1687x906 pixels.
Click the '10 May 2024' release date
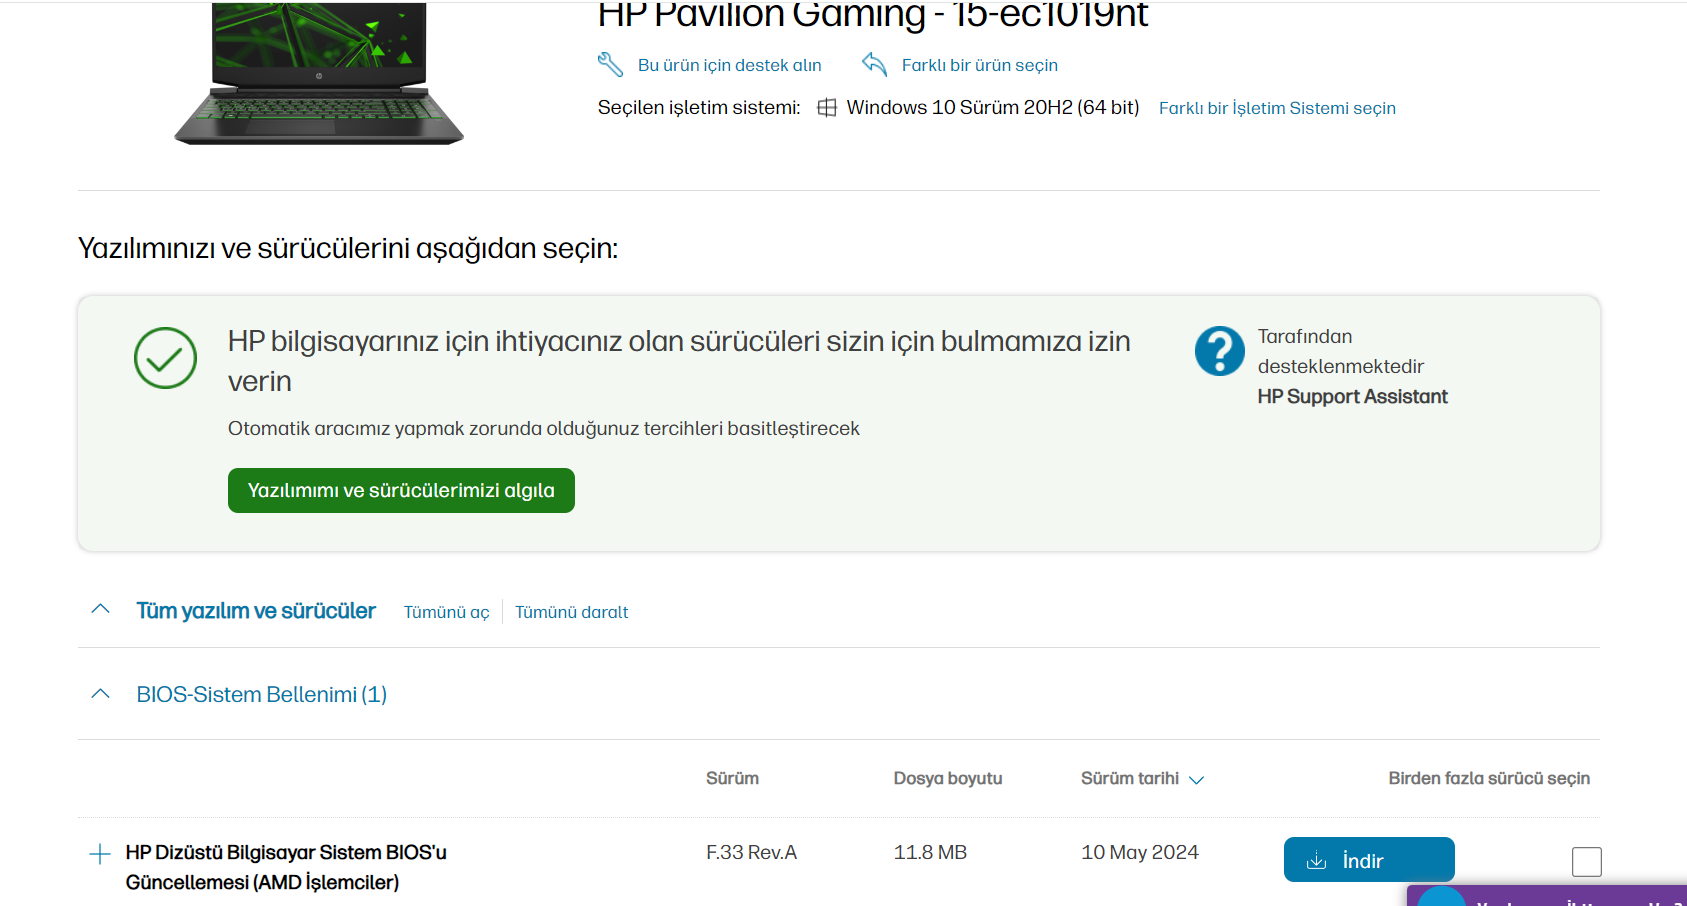pos(1140,853)
